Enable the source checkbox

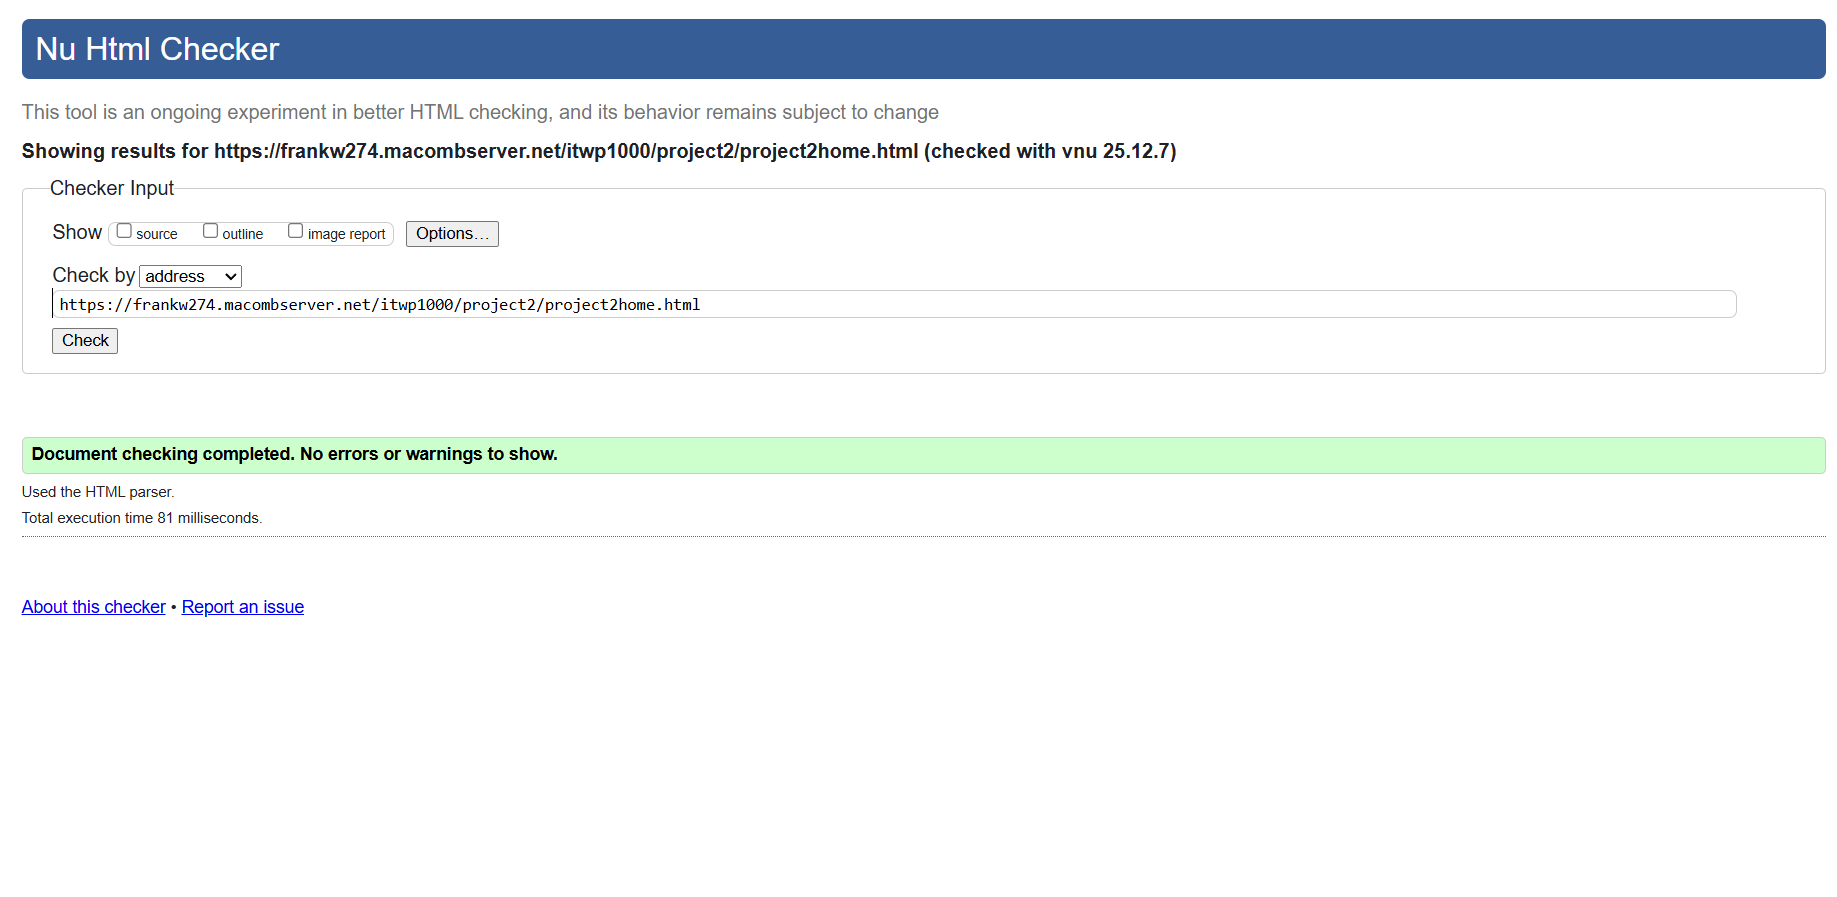(x=124, y=231)
